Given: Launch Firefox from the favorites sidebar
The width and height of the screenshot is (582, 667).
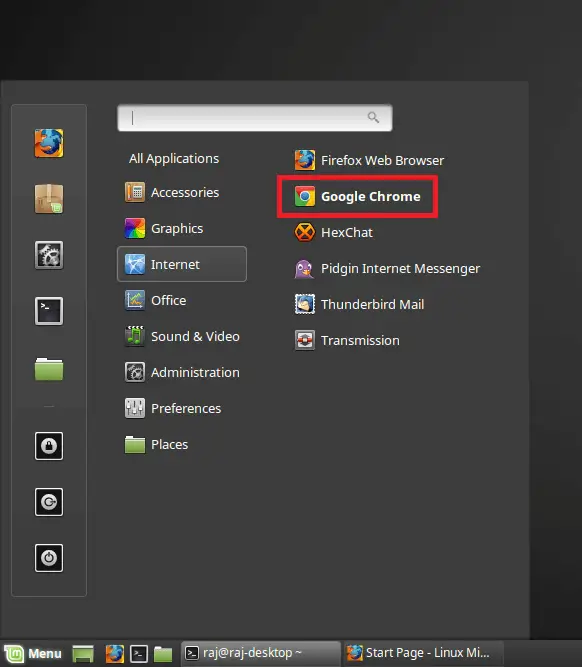Looking at the screenshot, I should (x=49, y=143).
